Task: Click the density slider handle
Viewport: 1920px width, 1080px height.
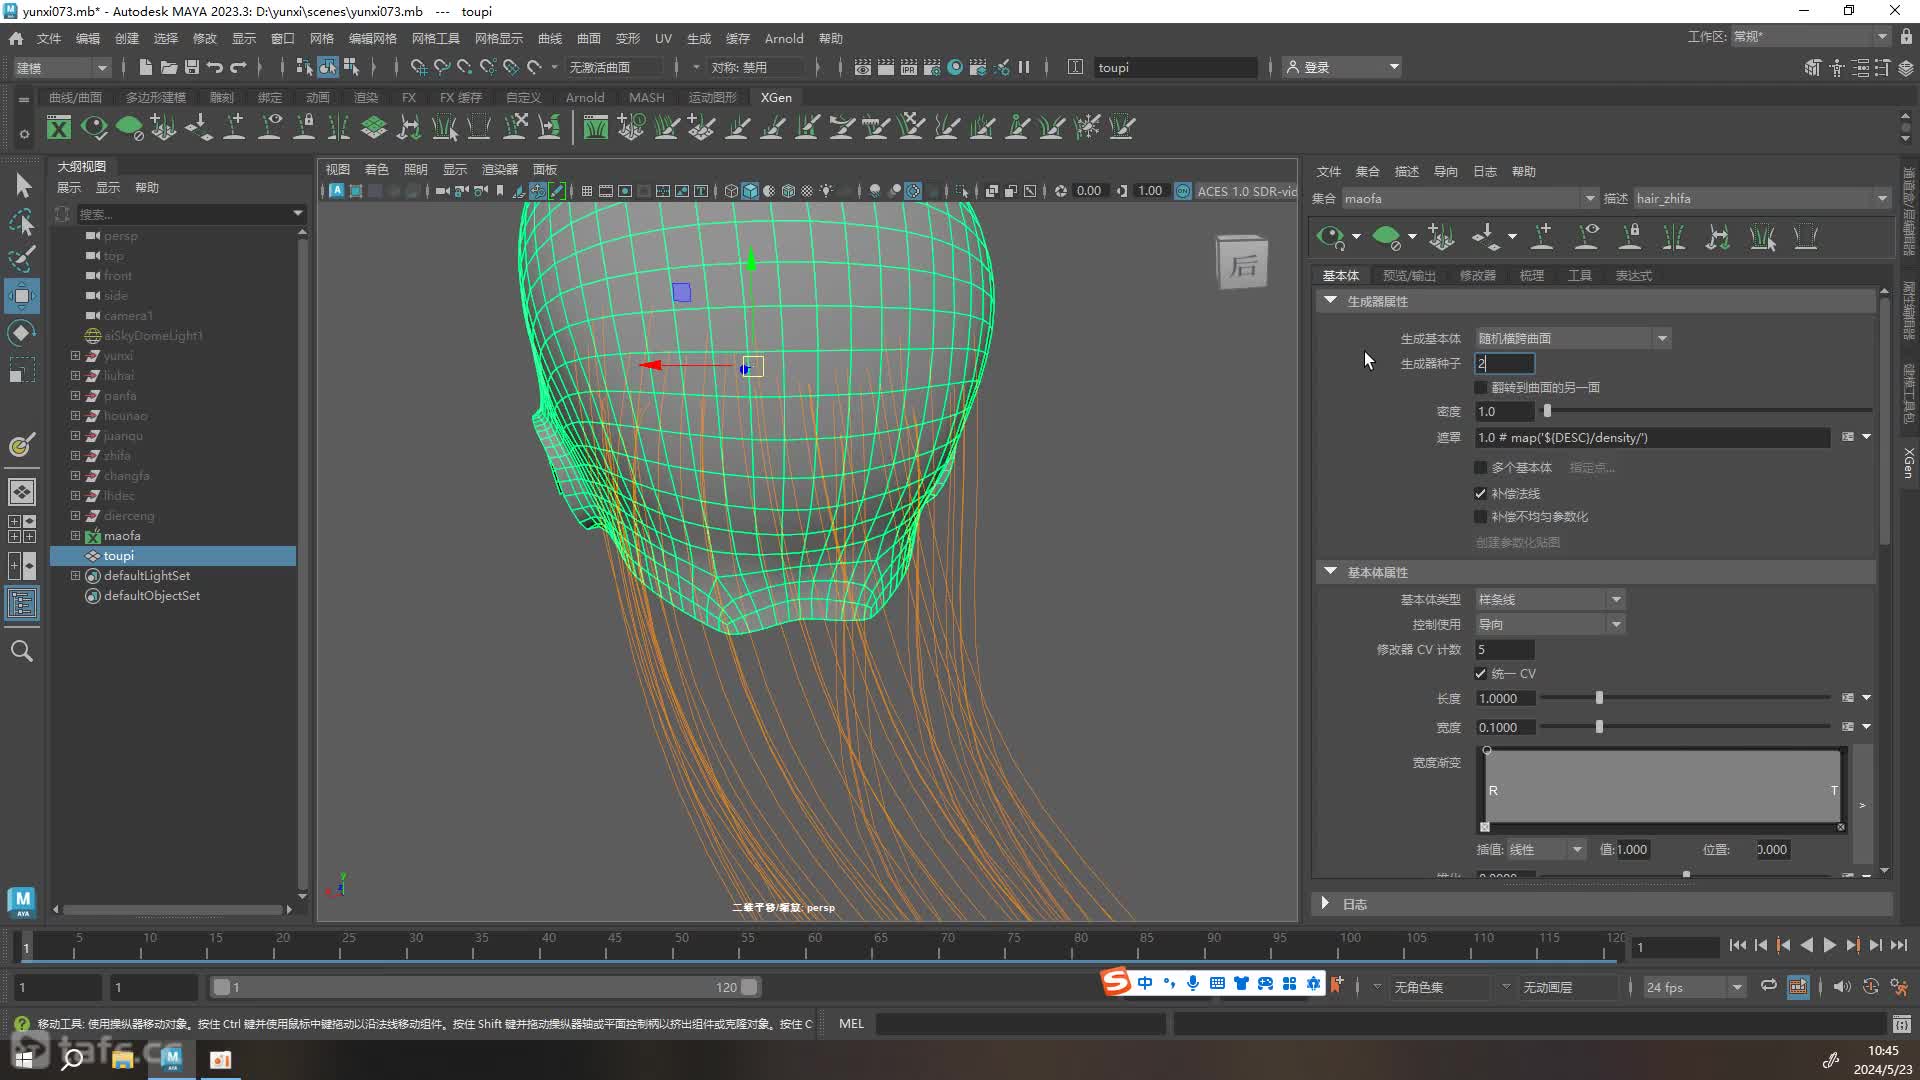Action: 1547,411
